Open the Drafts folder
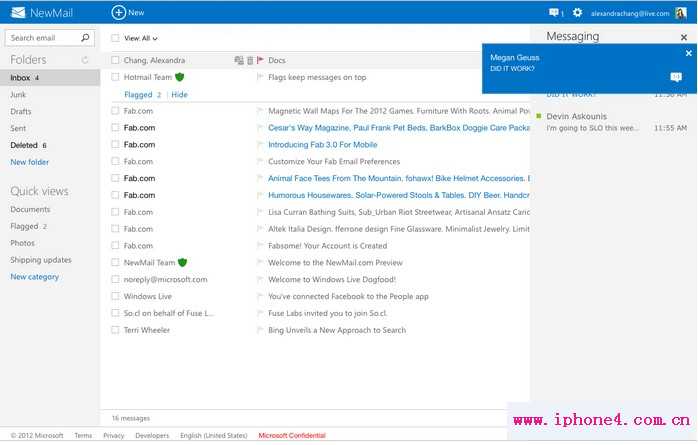 point(21,111)
